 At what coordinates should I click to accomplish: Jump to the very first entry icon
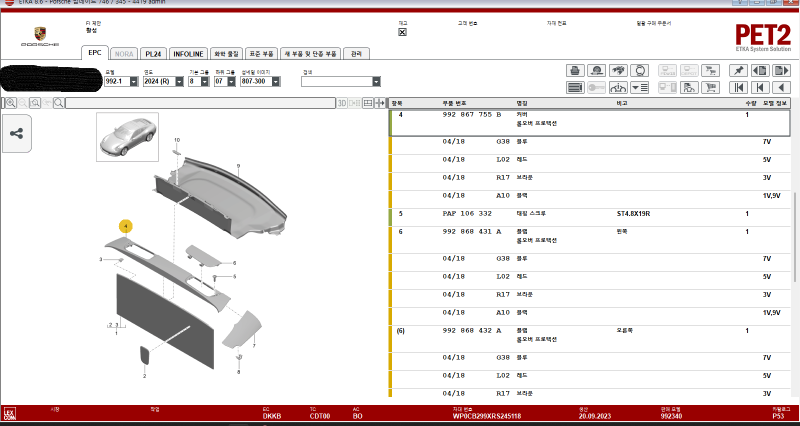tap(738, 88)
